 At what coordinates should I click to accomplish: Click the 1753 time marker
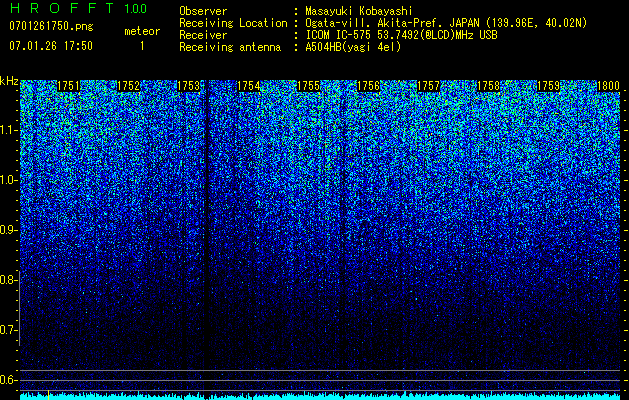189,86
